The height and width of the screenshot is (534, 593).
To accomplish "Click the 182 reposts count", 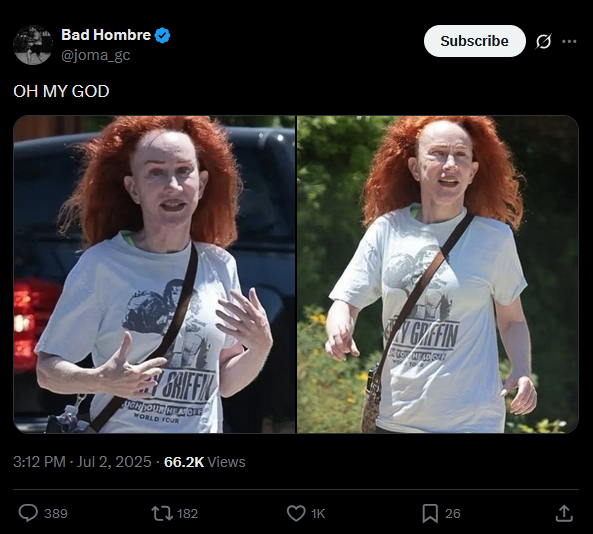I will pyautogui.click(x=187, y=514).
